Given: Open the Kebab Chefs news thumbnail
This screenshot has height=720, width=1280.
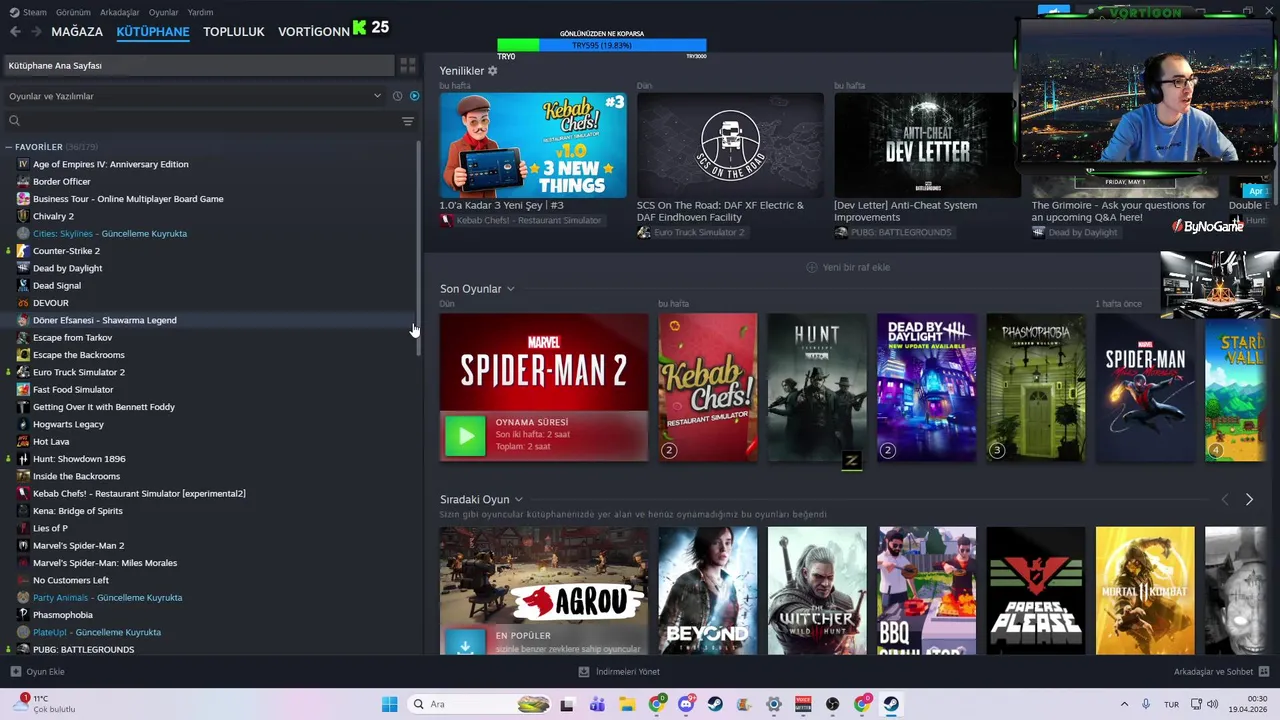Looking at the screenshot, I should [x=533, y=145].
